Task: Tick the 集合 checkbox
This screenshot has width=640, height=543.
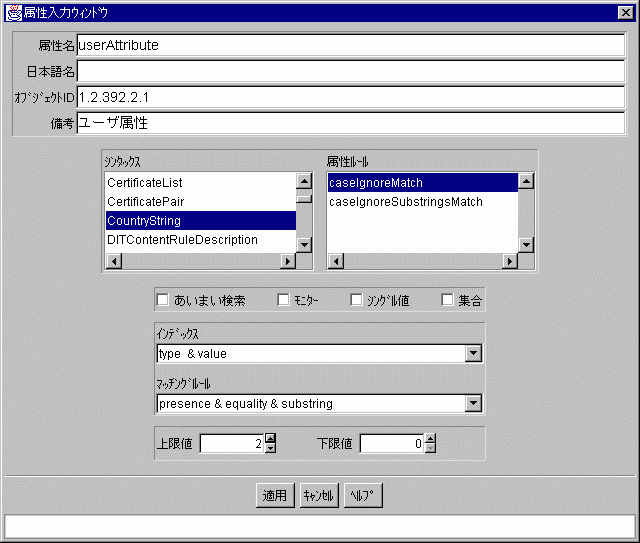Action: click(447, 300)
